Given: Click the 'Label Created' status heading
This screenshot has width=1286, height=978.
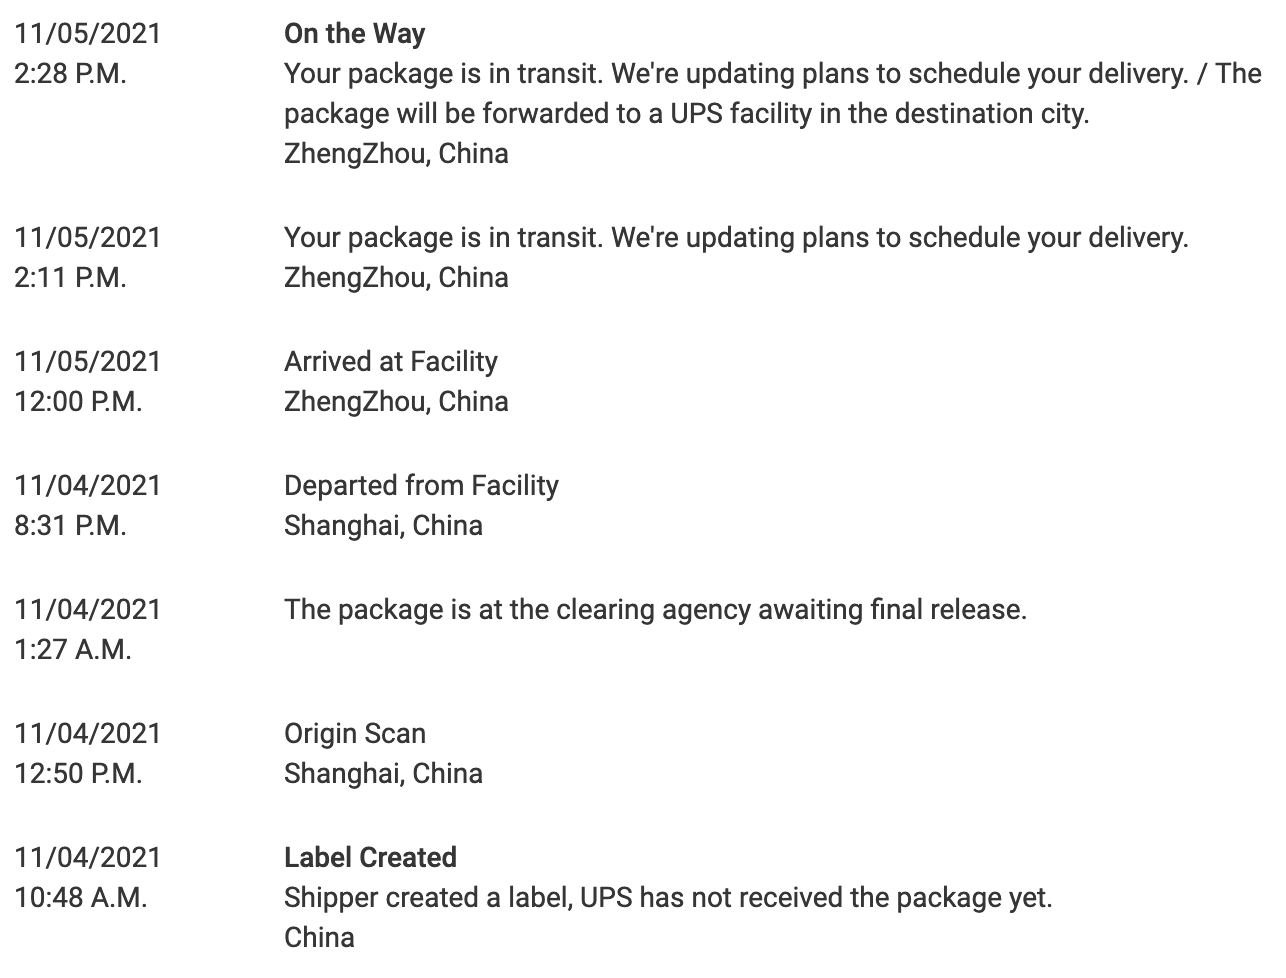Looking at the screenshot, I should pyautogui.click(x=370, y=858).
